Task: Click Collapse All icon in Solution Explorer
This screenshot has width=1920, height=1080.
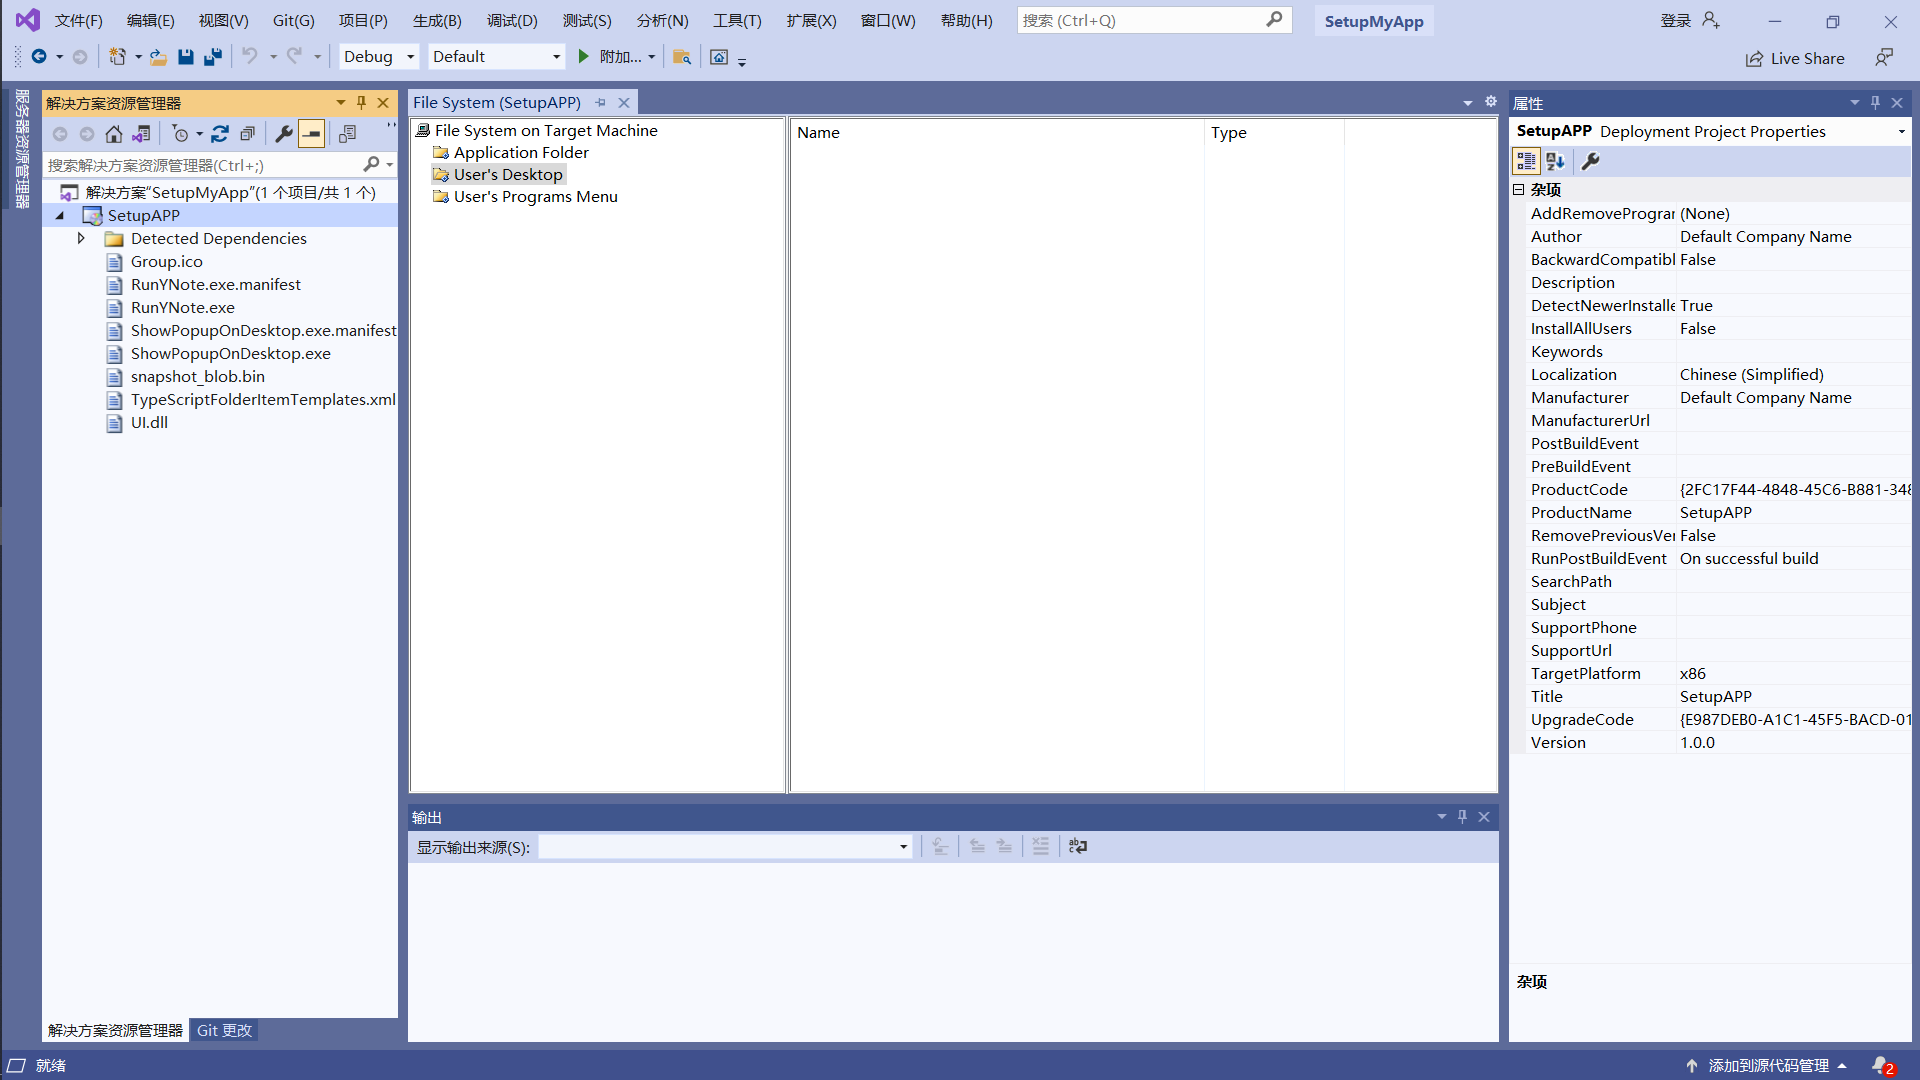Action: [x=247, y=133]
